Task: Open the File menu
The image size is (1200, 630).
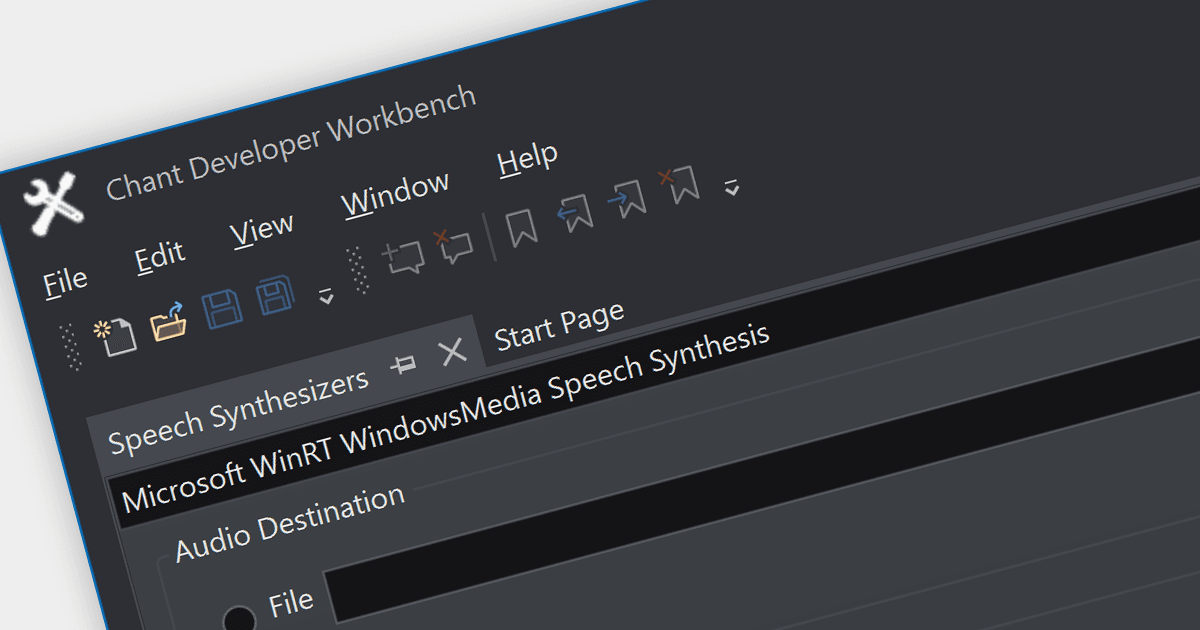Action: coord(66,281)
